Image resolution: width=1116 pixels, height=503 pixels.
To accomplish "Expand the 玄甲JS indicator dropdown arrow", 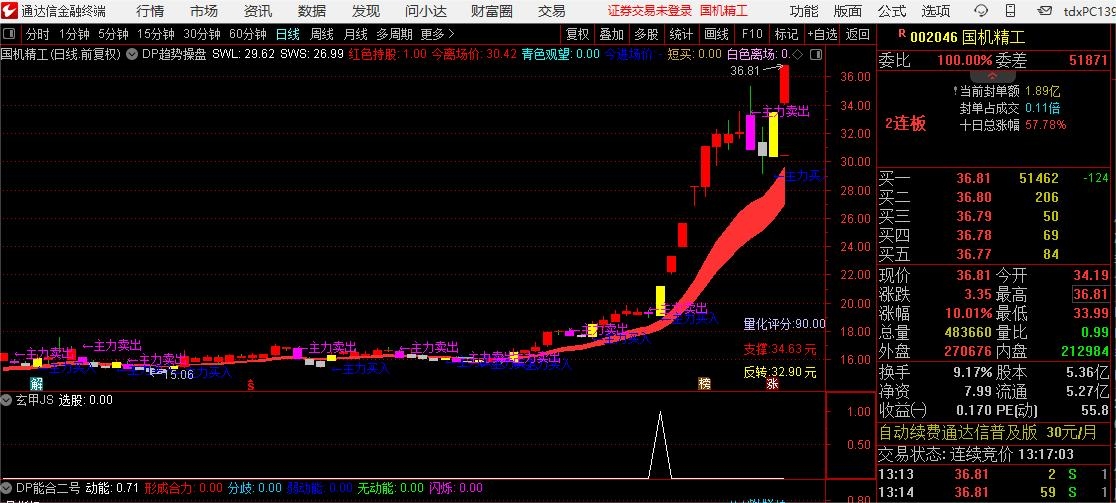I will (x=8, y=400).
